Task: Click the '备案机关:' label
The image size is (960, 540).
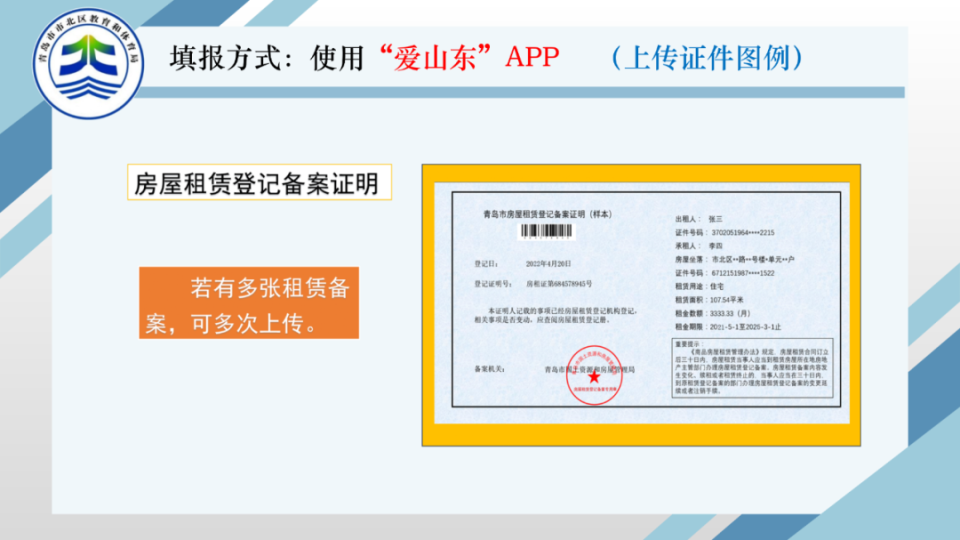Action: 489,369
